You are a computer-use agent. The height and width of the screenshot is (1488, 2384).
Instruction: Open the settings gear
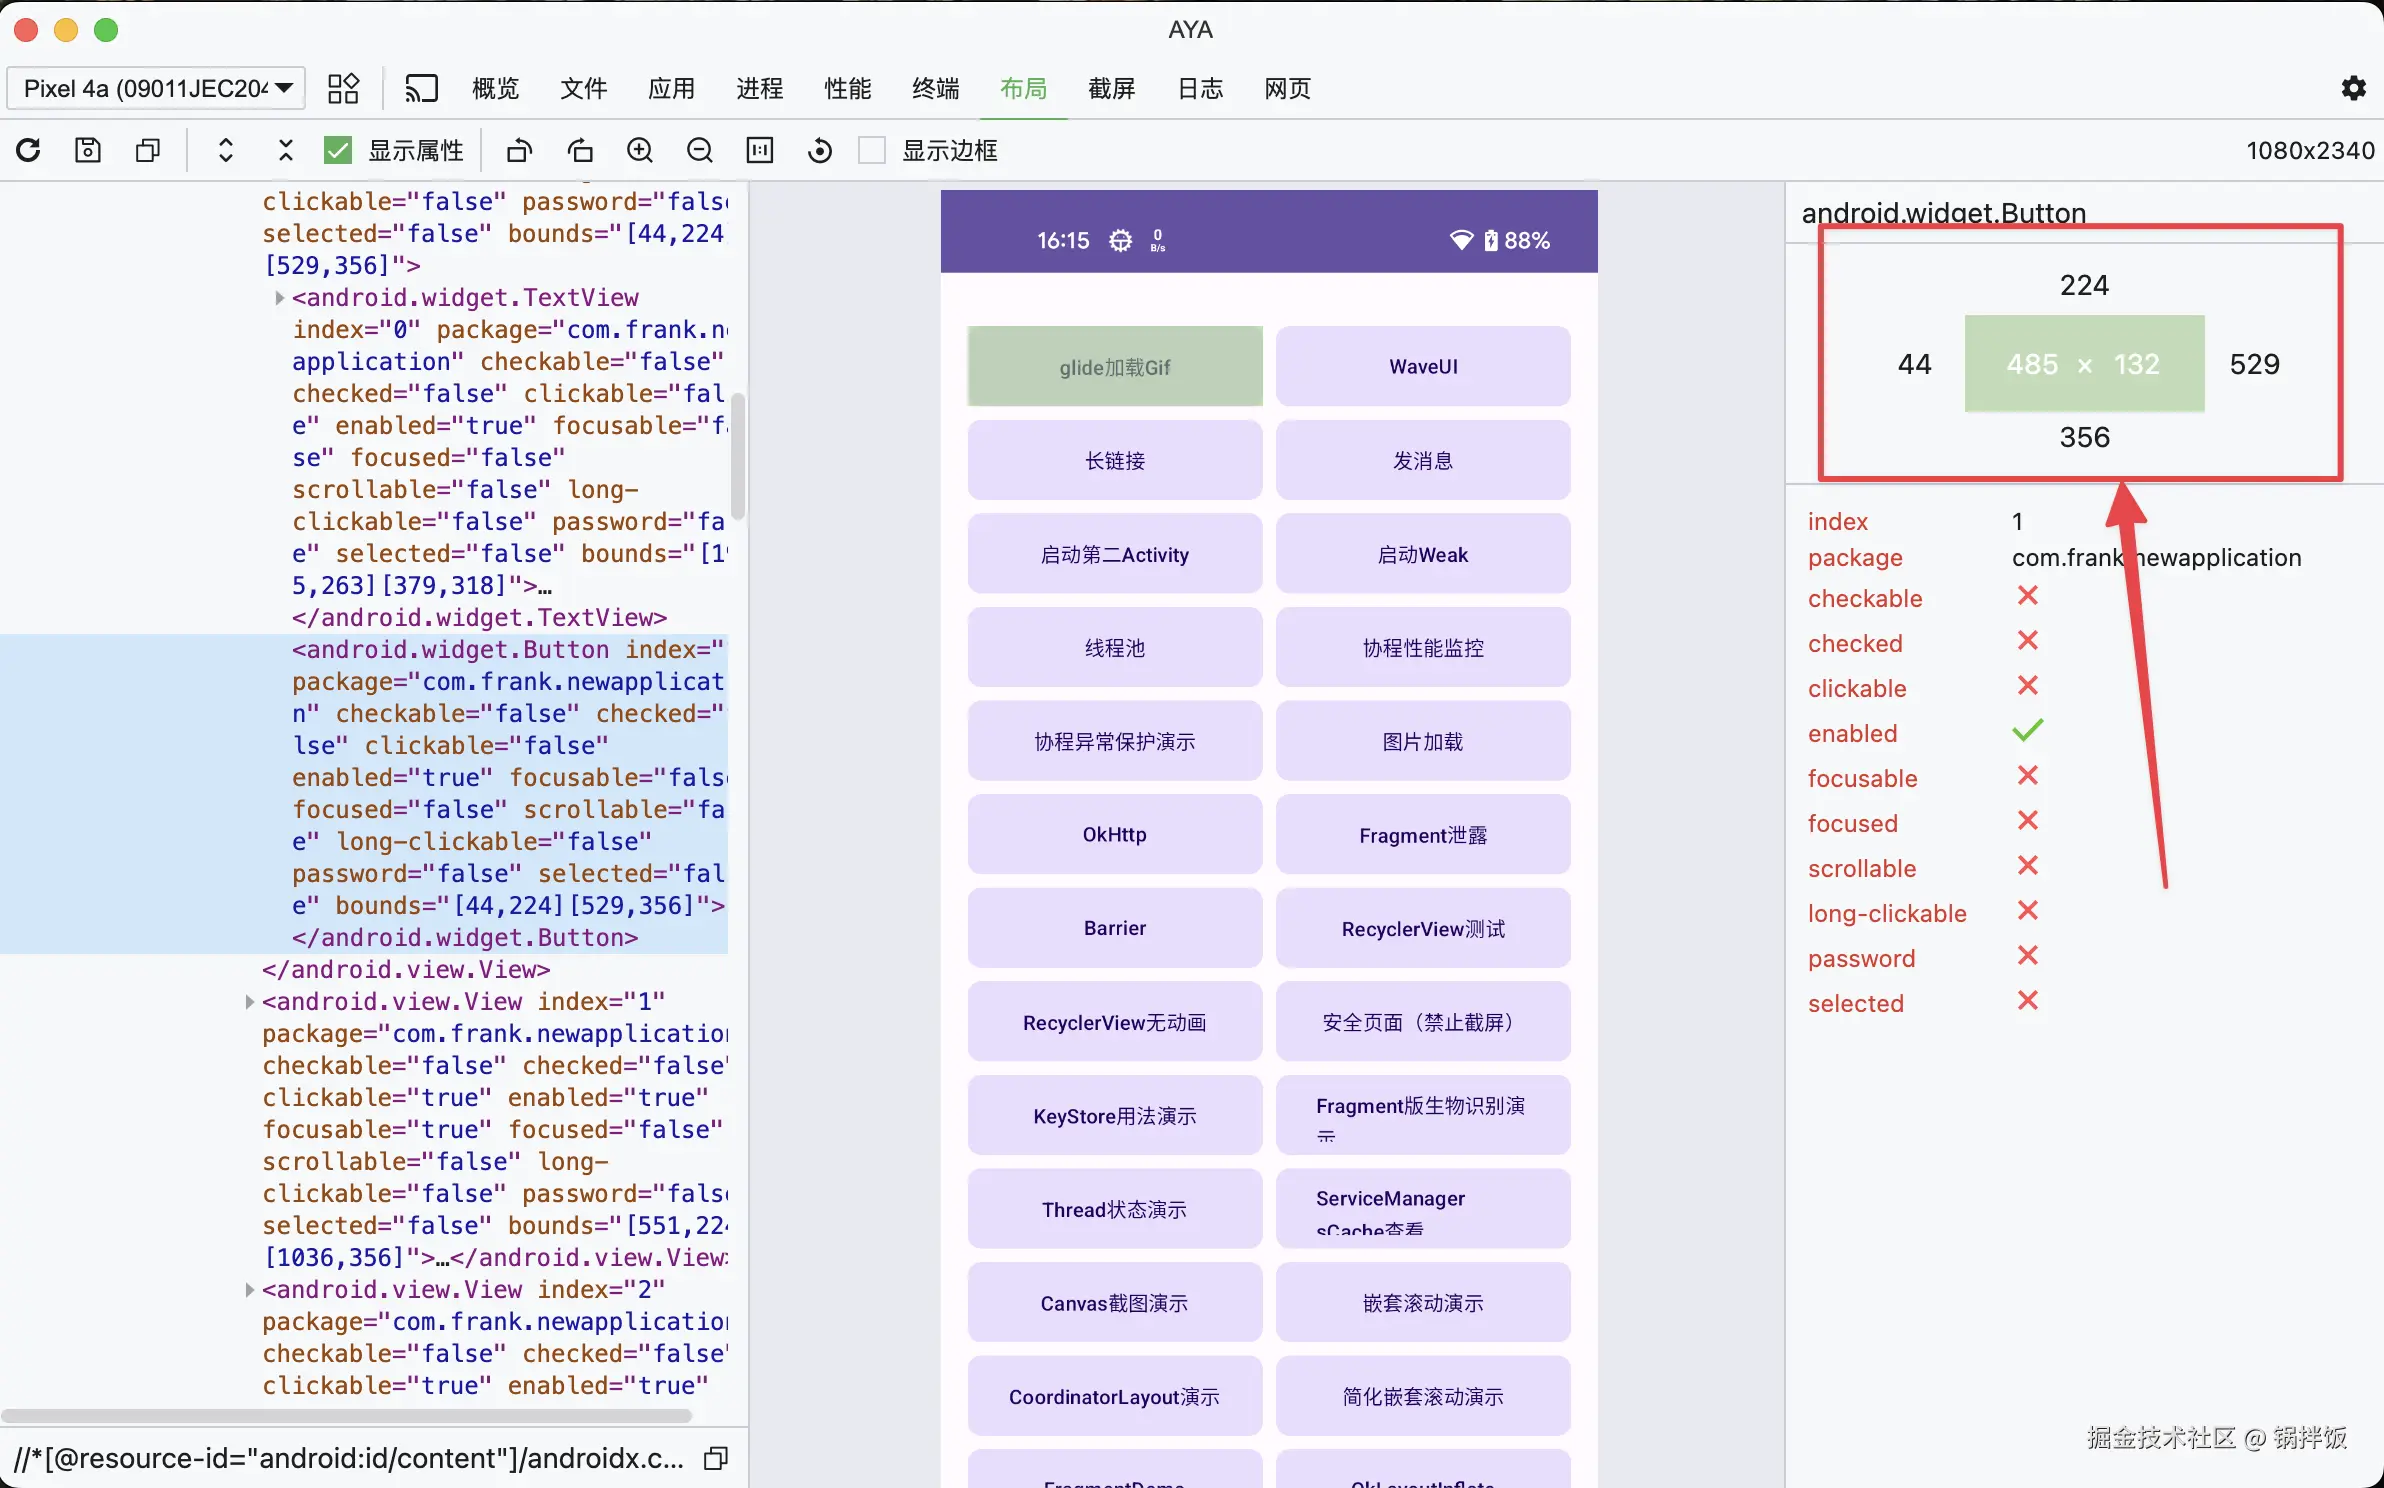(x=2354, y=88)
